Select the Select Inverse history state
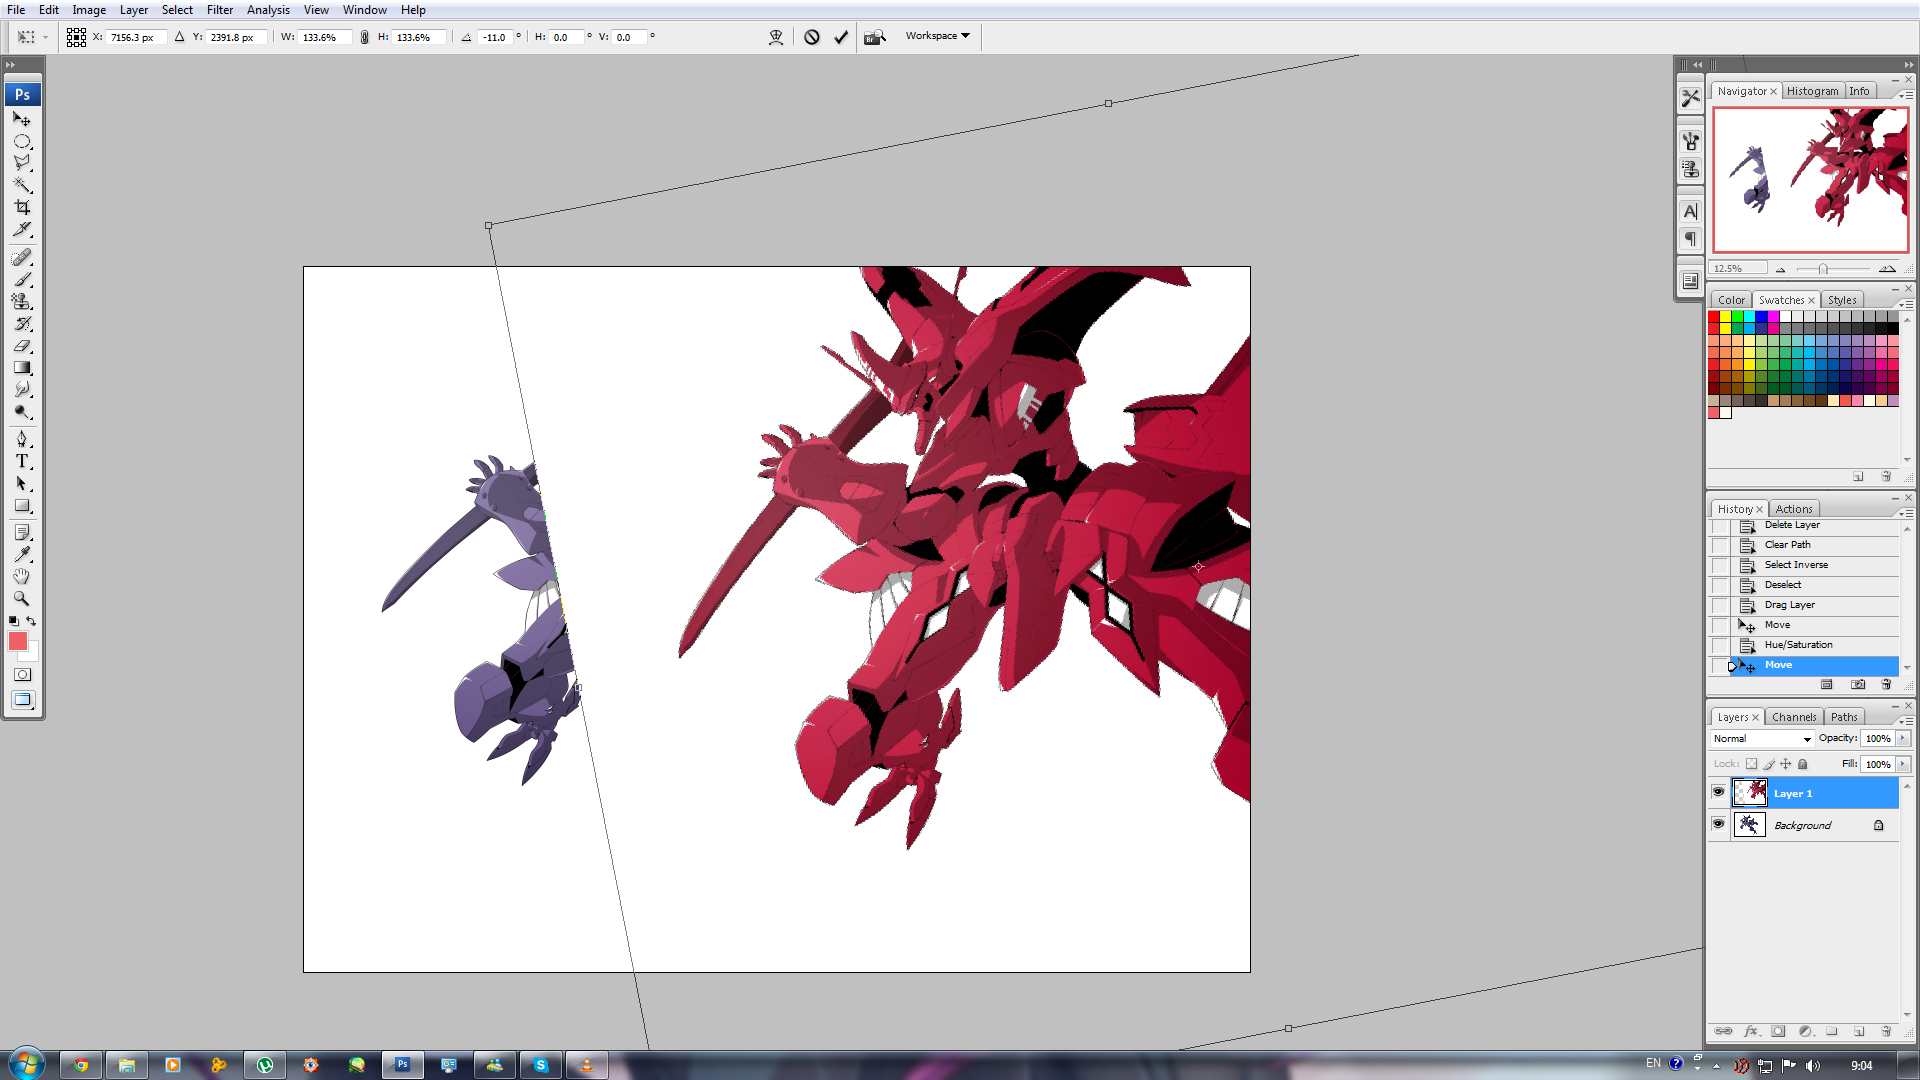The height and width of the screenshot is (1080, 1920). (x=1815, y=565)
